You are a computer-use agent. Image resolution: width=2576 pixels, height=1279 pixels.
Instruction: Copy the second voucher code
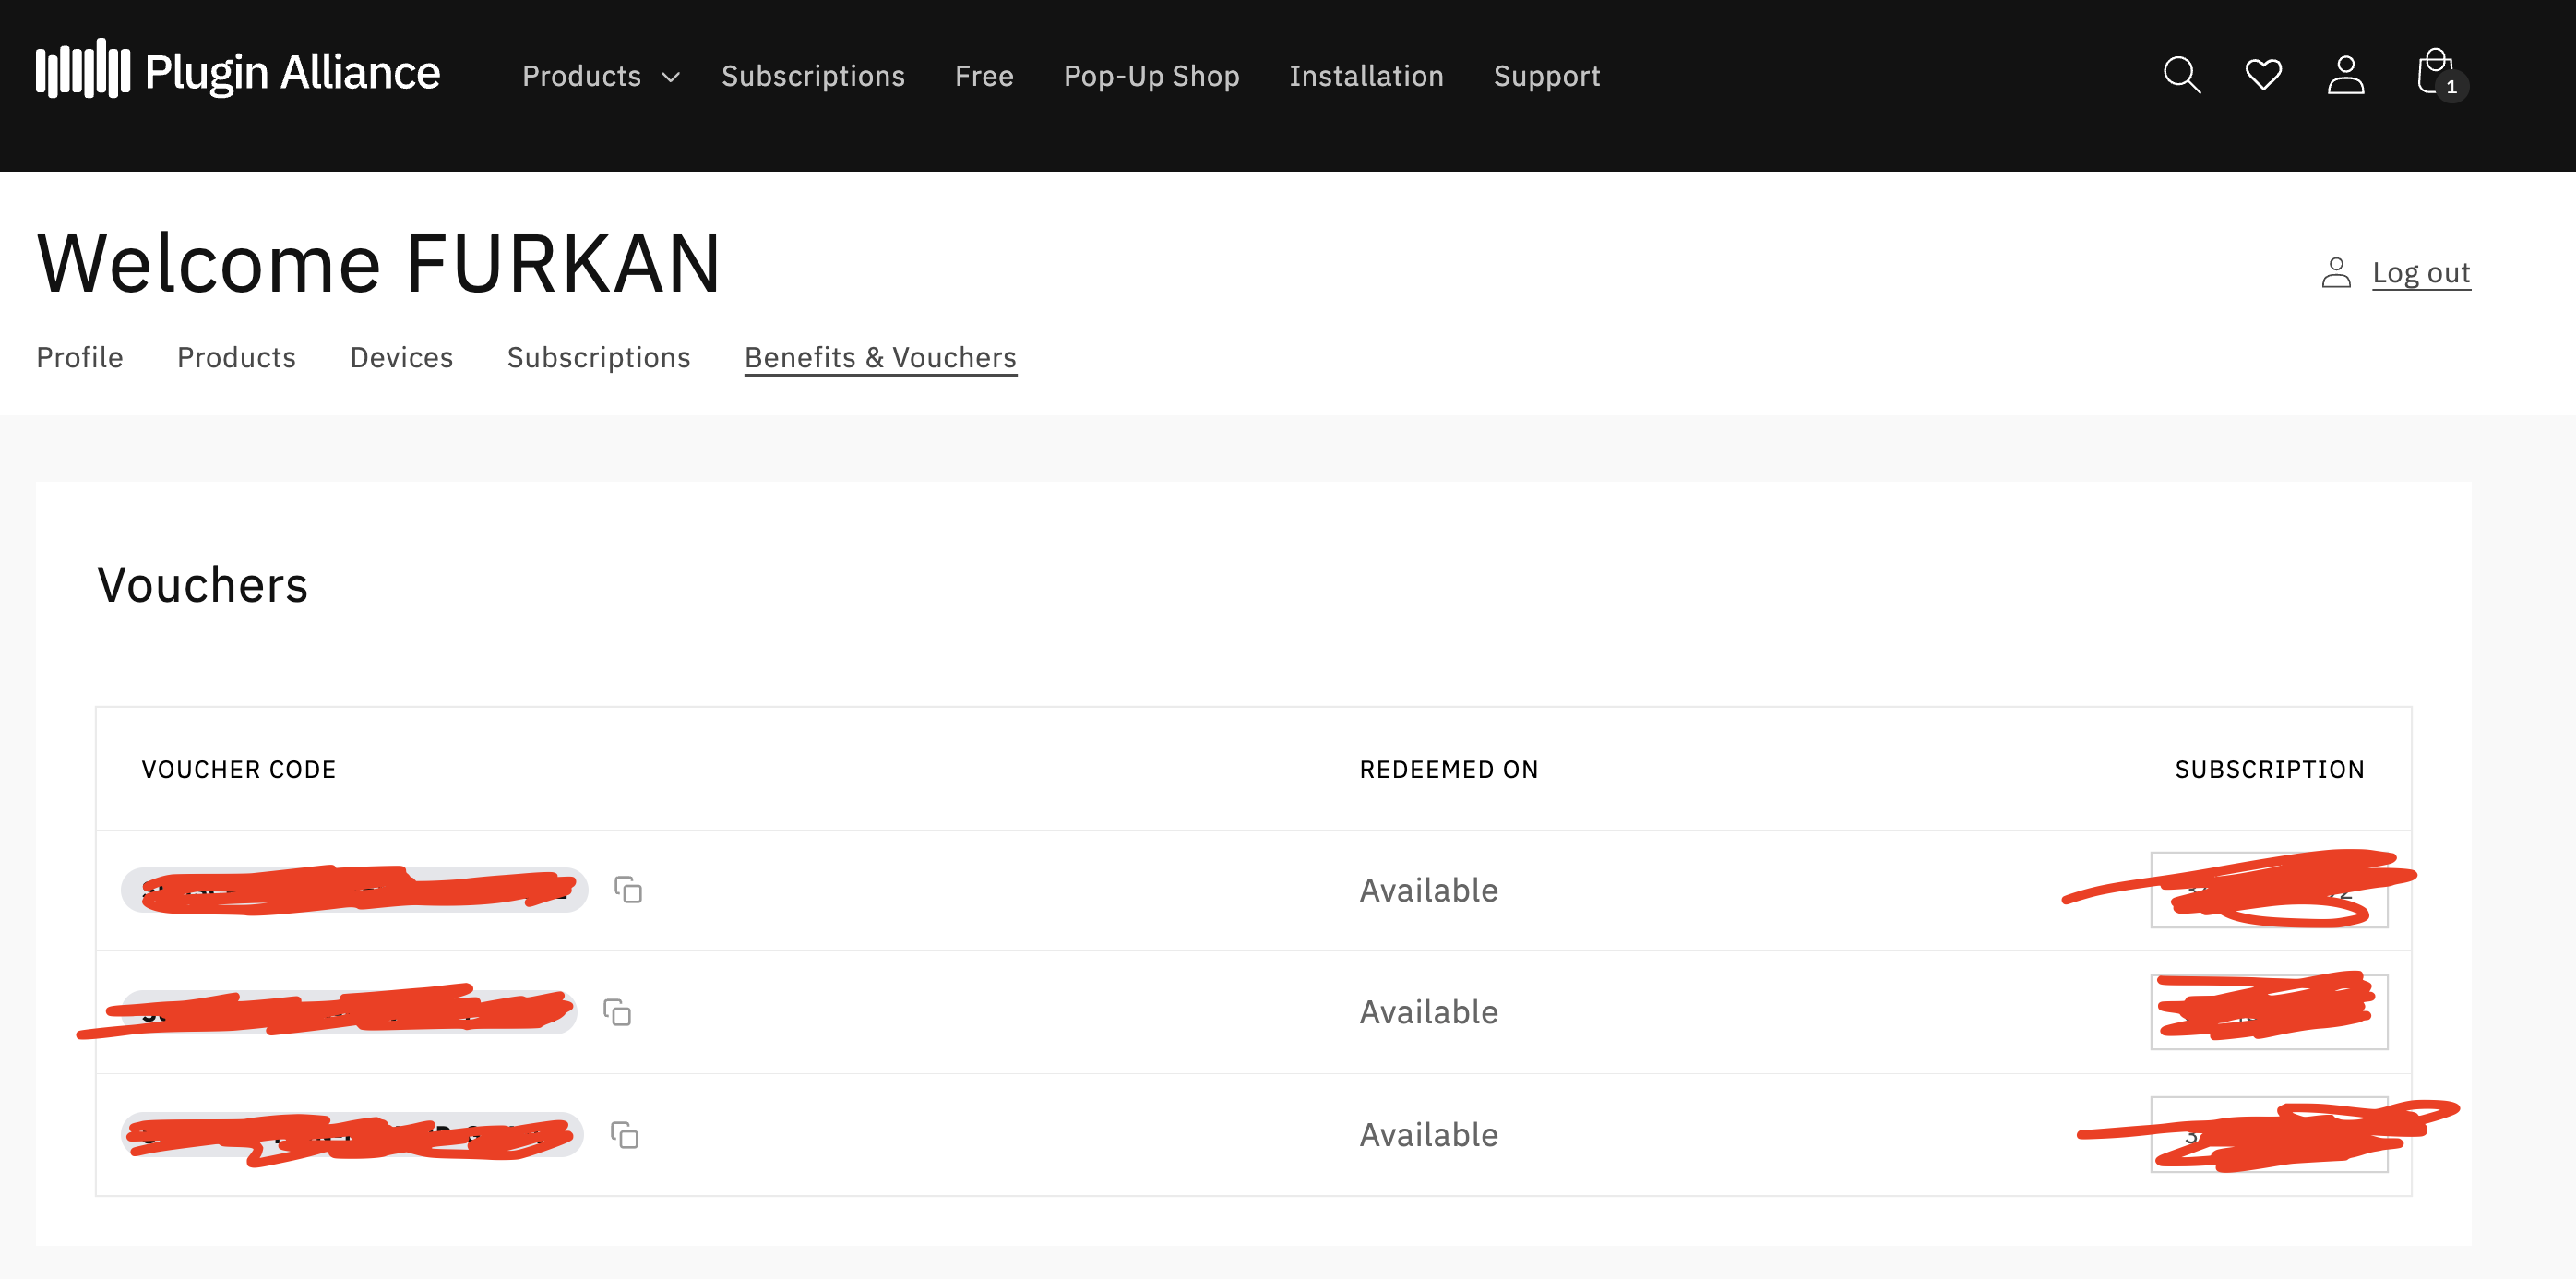pyautogui.click(x=617, y=1012)
